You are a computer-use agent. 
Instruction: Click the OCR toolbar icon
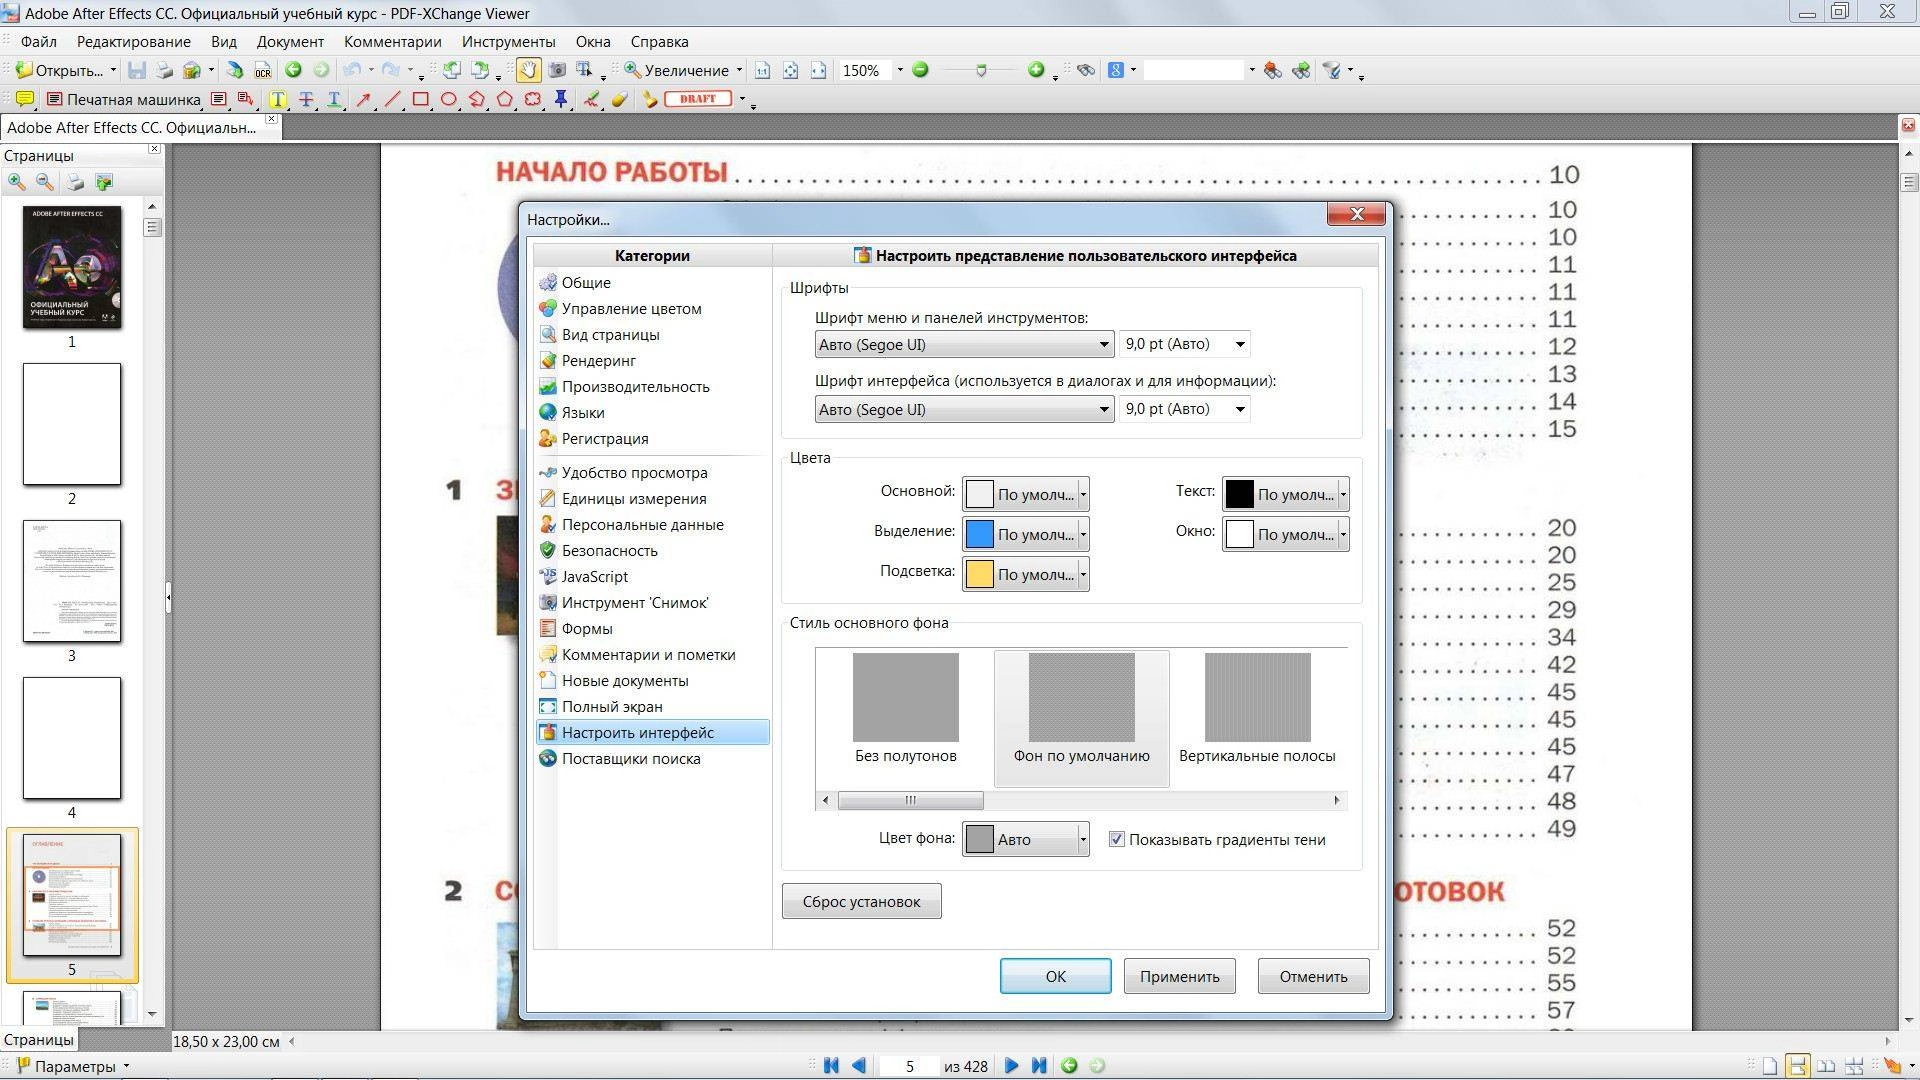click(x=262, y=70)
